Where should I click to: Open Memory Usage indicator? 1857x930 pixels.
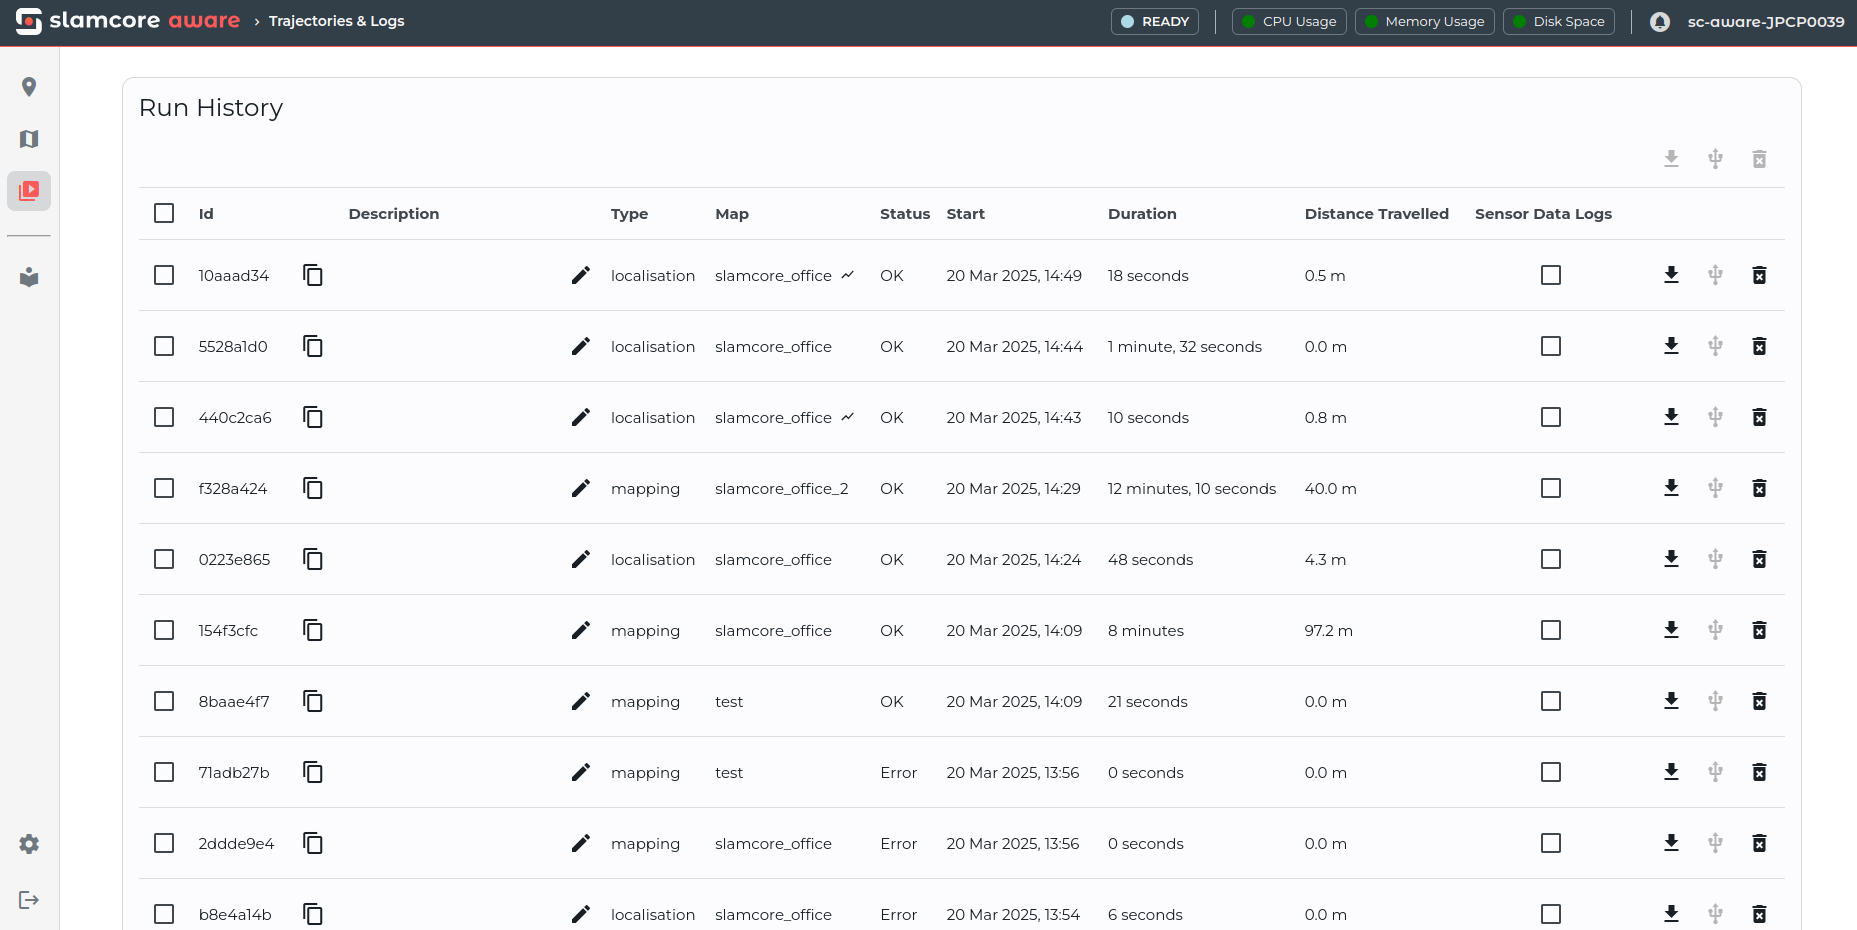point(1425,21)
